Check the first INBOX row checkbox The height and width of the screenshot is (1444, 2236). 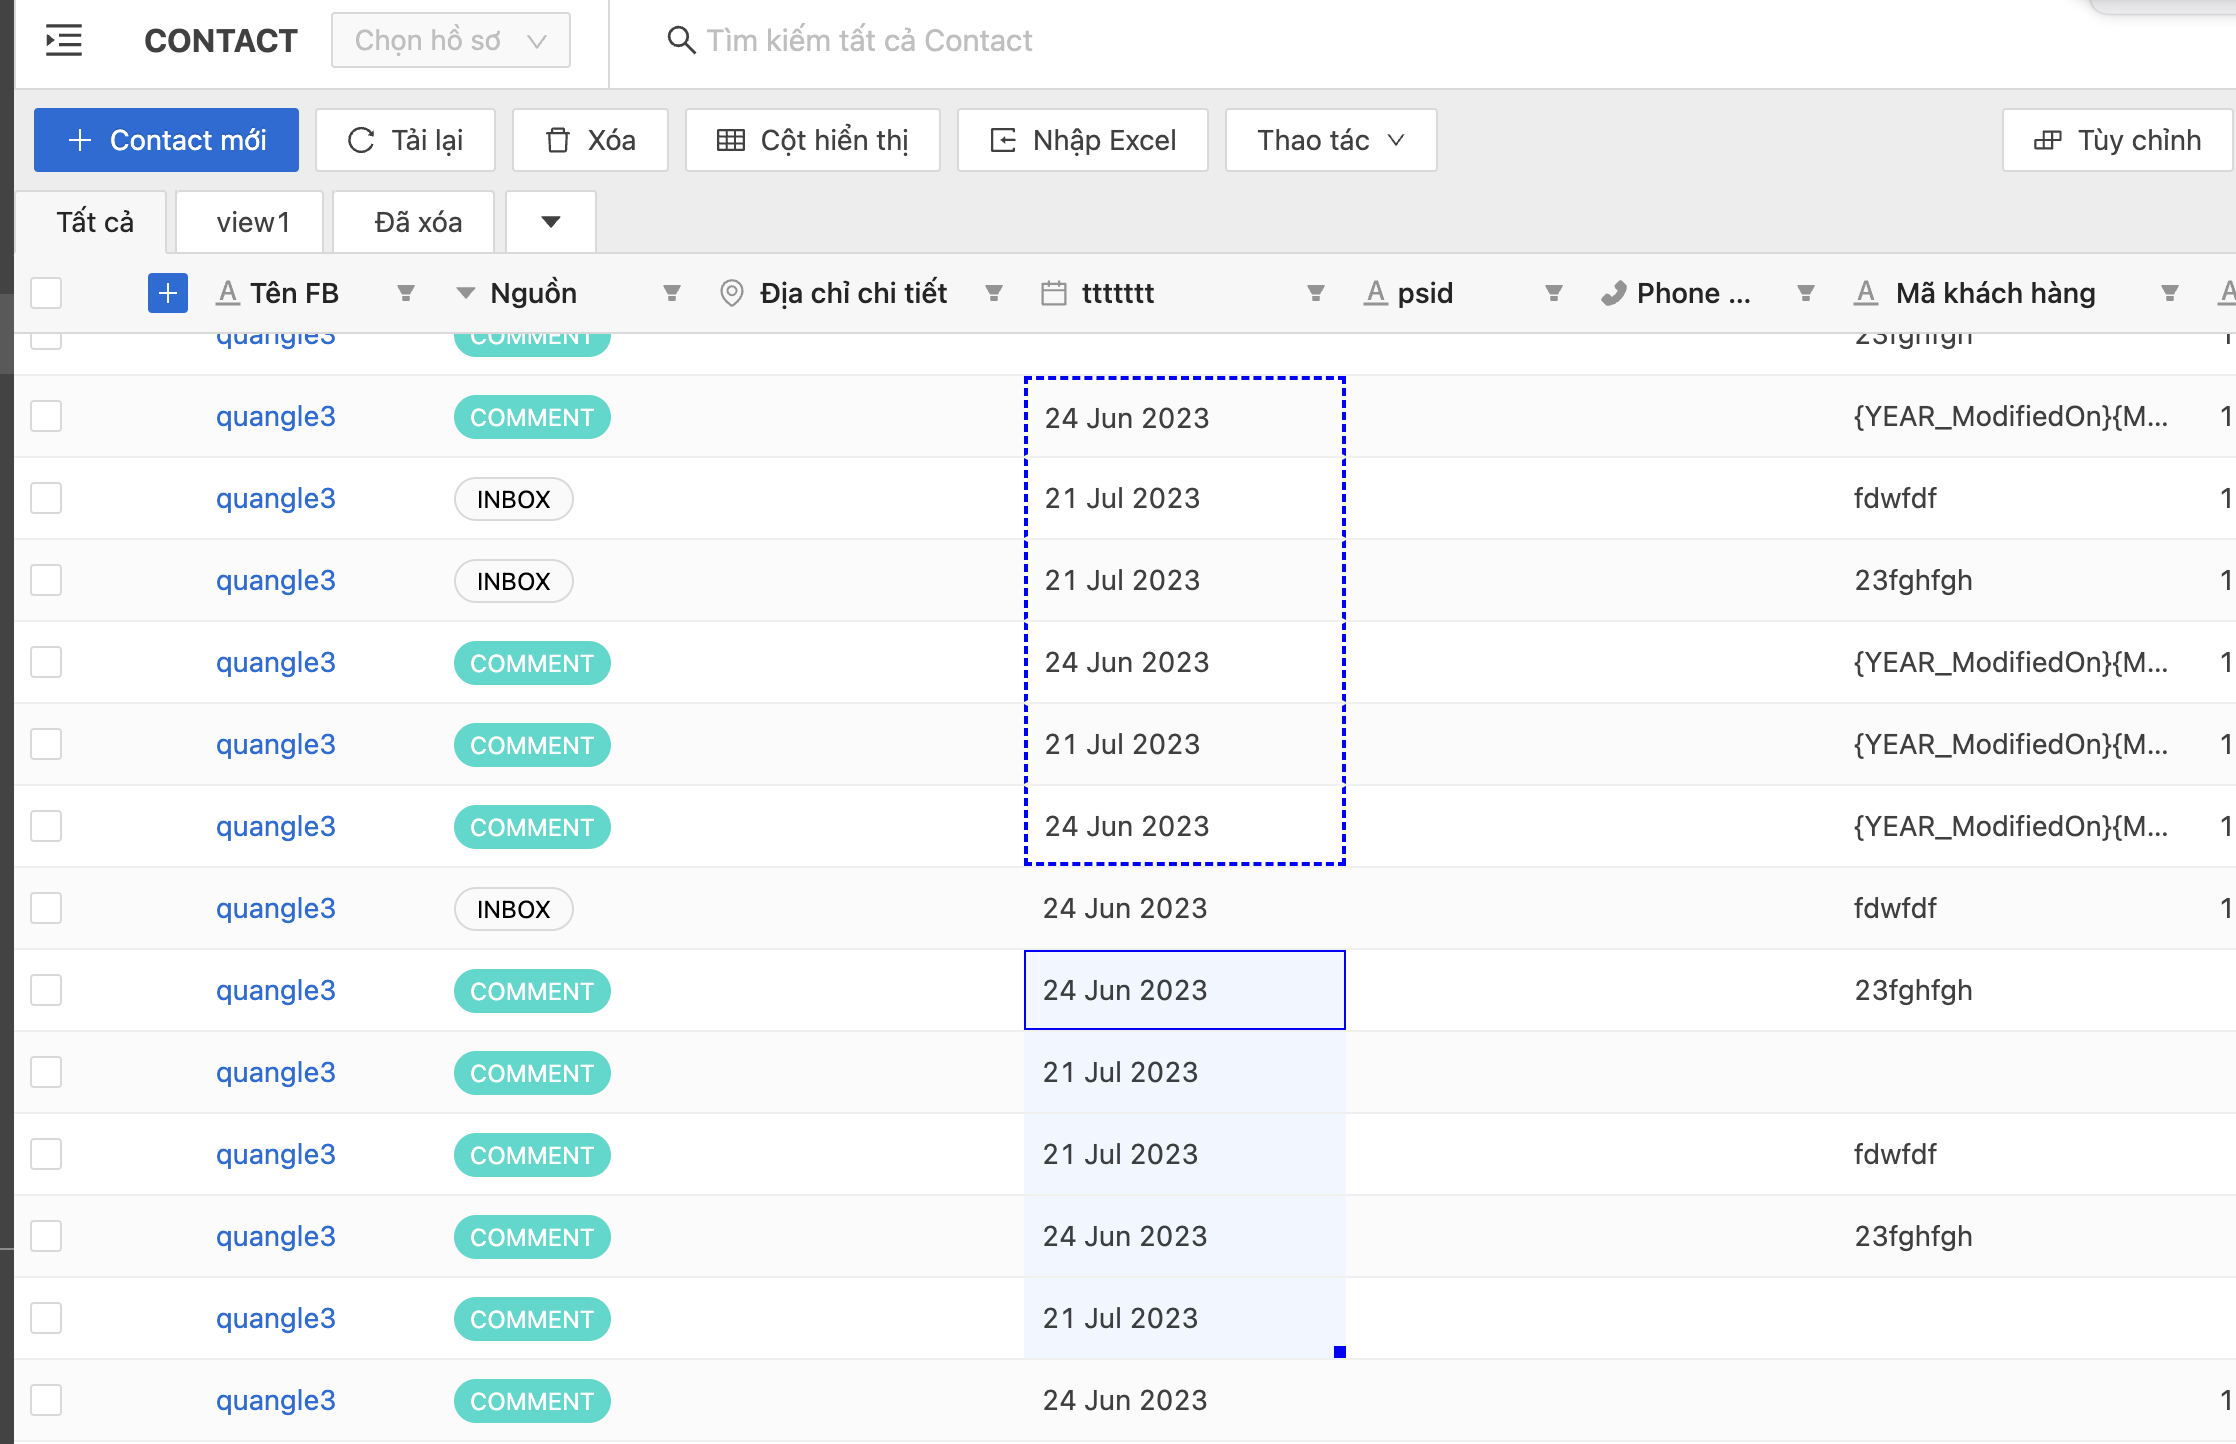pos(46,498)
